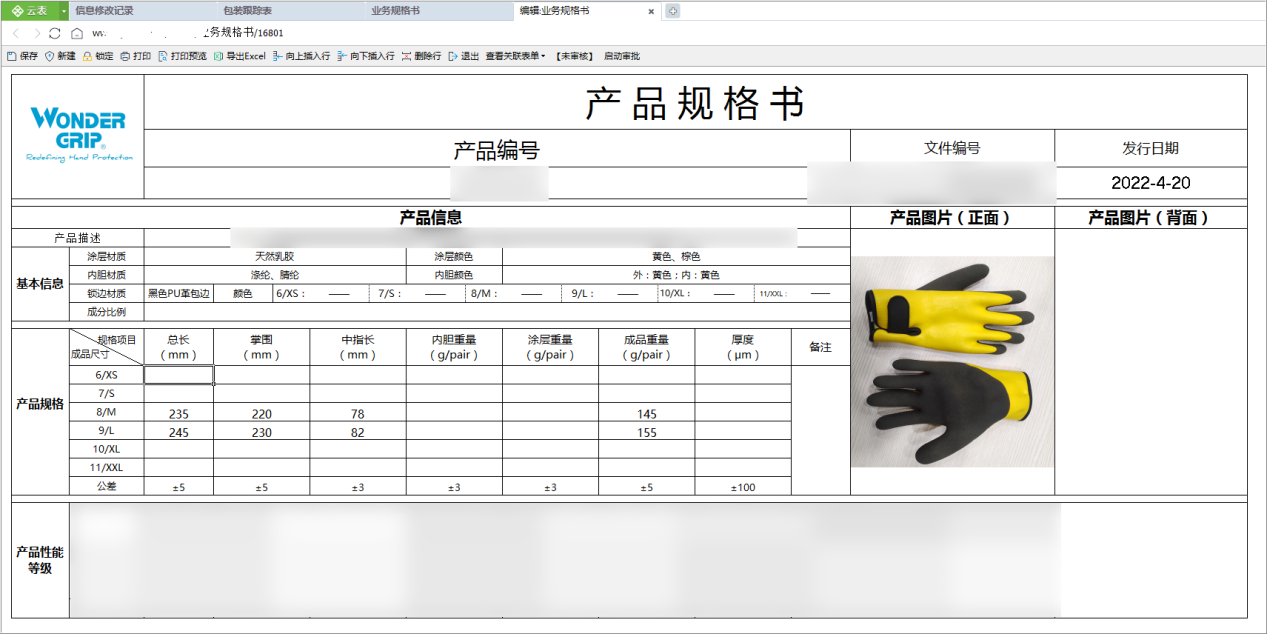The height and width of the screenshot is (634, 1267).
Task: Expand the 查看关联表单 dropdown
Action: 515,56
